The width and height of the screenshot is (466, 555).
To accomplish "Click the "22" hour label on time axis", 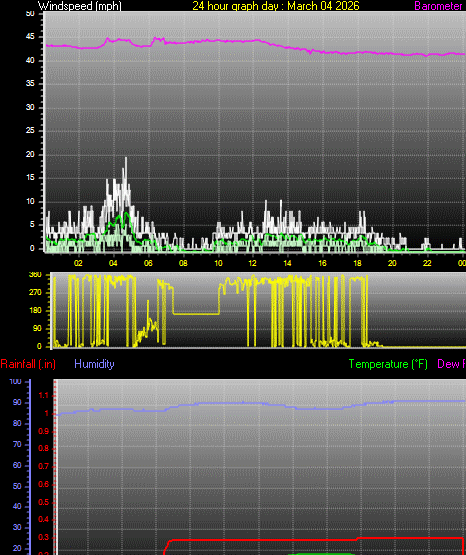I will [427, 263].
